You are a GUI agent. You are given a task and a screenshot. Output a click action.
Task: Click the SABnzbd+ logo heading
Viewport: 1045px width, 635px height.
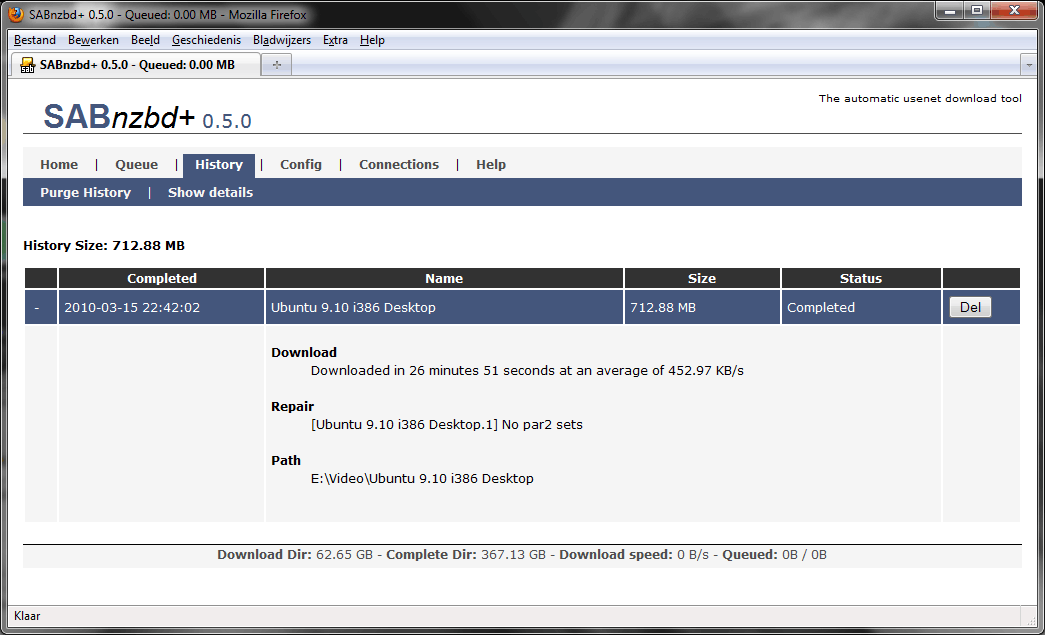[x=147, y=117]
